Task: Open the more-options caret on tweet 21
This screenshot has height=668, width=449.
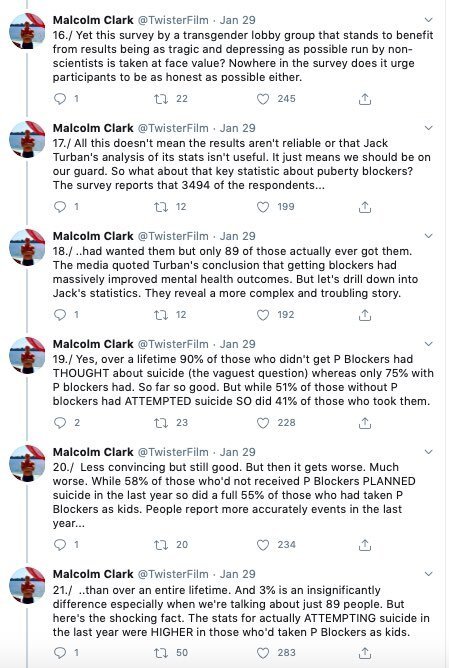Action: [429, 573]
